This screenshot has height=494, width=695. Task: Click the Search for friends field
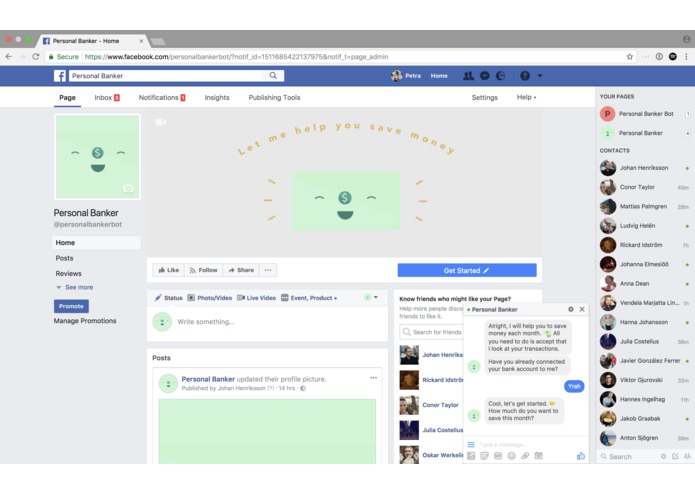(x=431, y=332)
